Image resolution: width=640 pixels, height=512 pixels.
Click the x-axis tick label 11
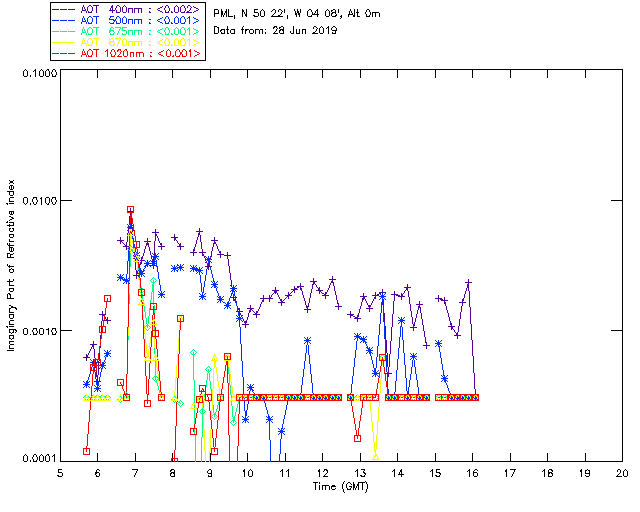point(285,473)
